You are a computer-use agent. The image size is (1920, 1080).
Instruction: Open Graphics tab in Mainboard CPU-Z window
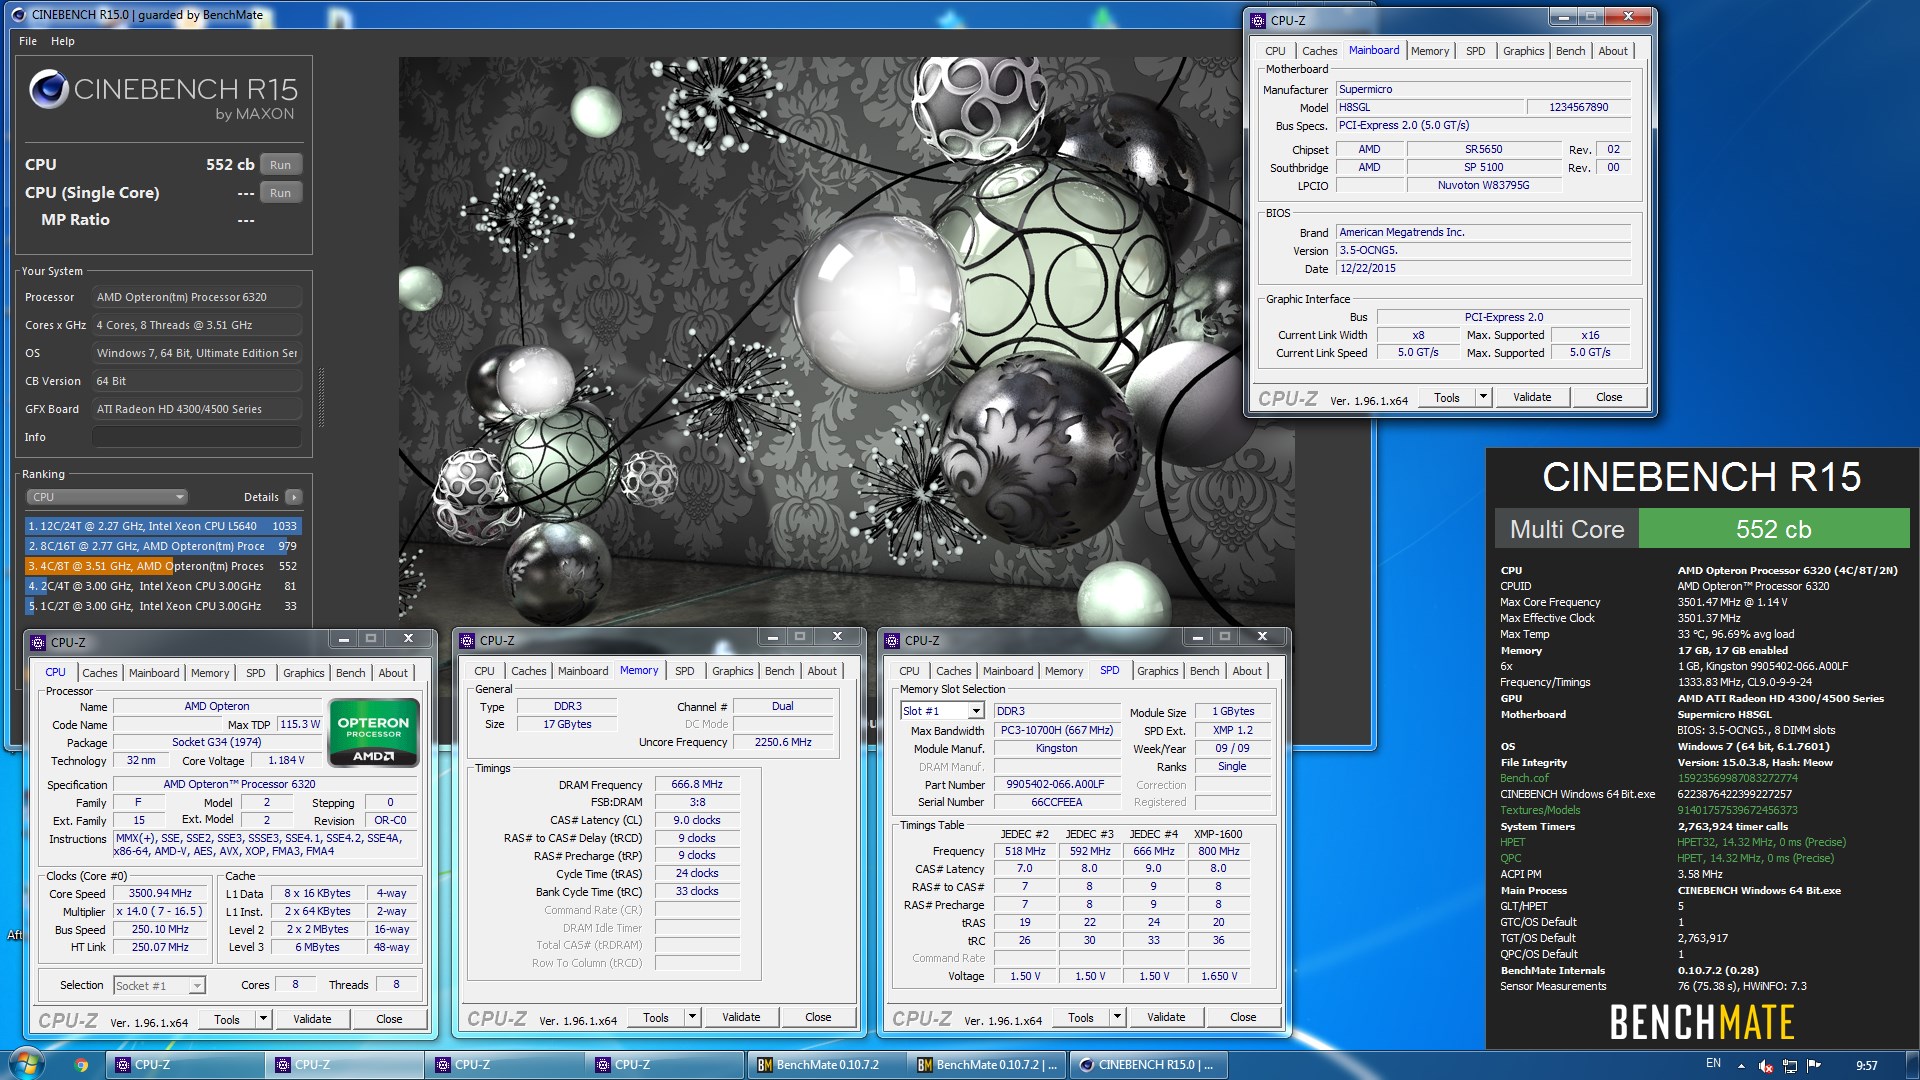(x=1523, y=51)
